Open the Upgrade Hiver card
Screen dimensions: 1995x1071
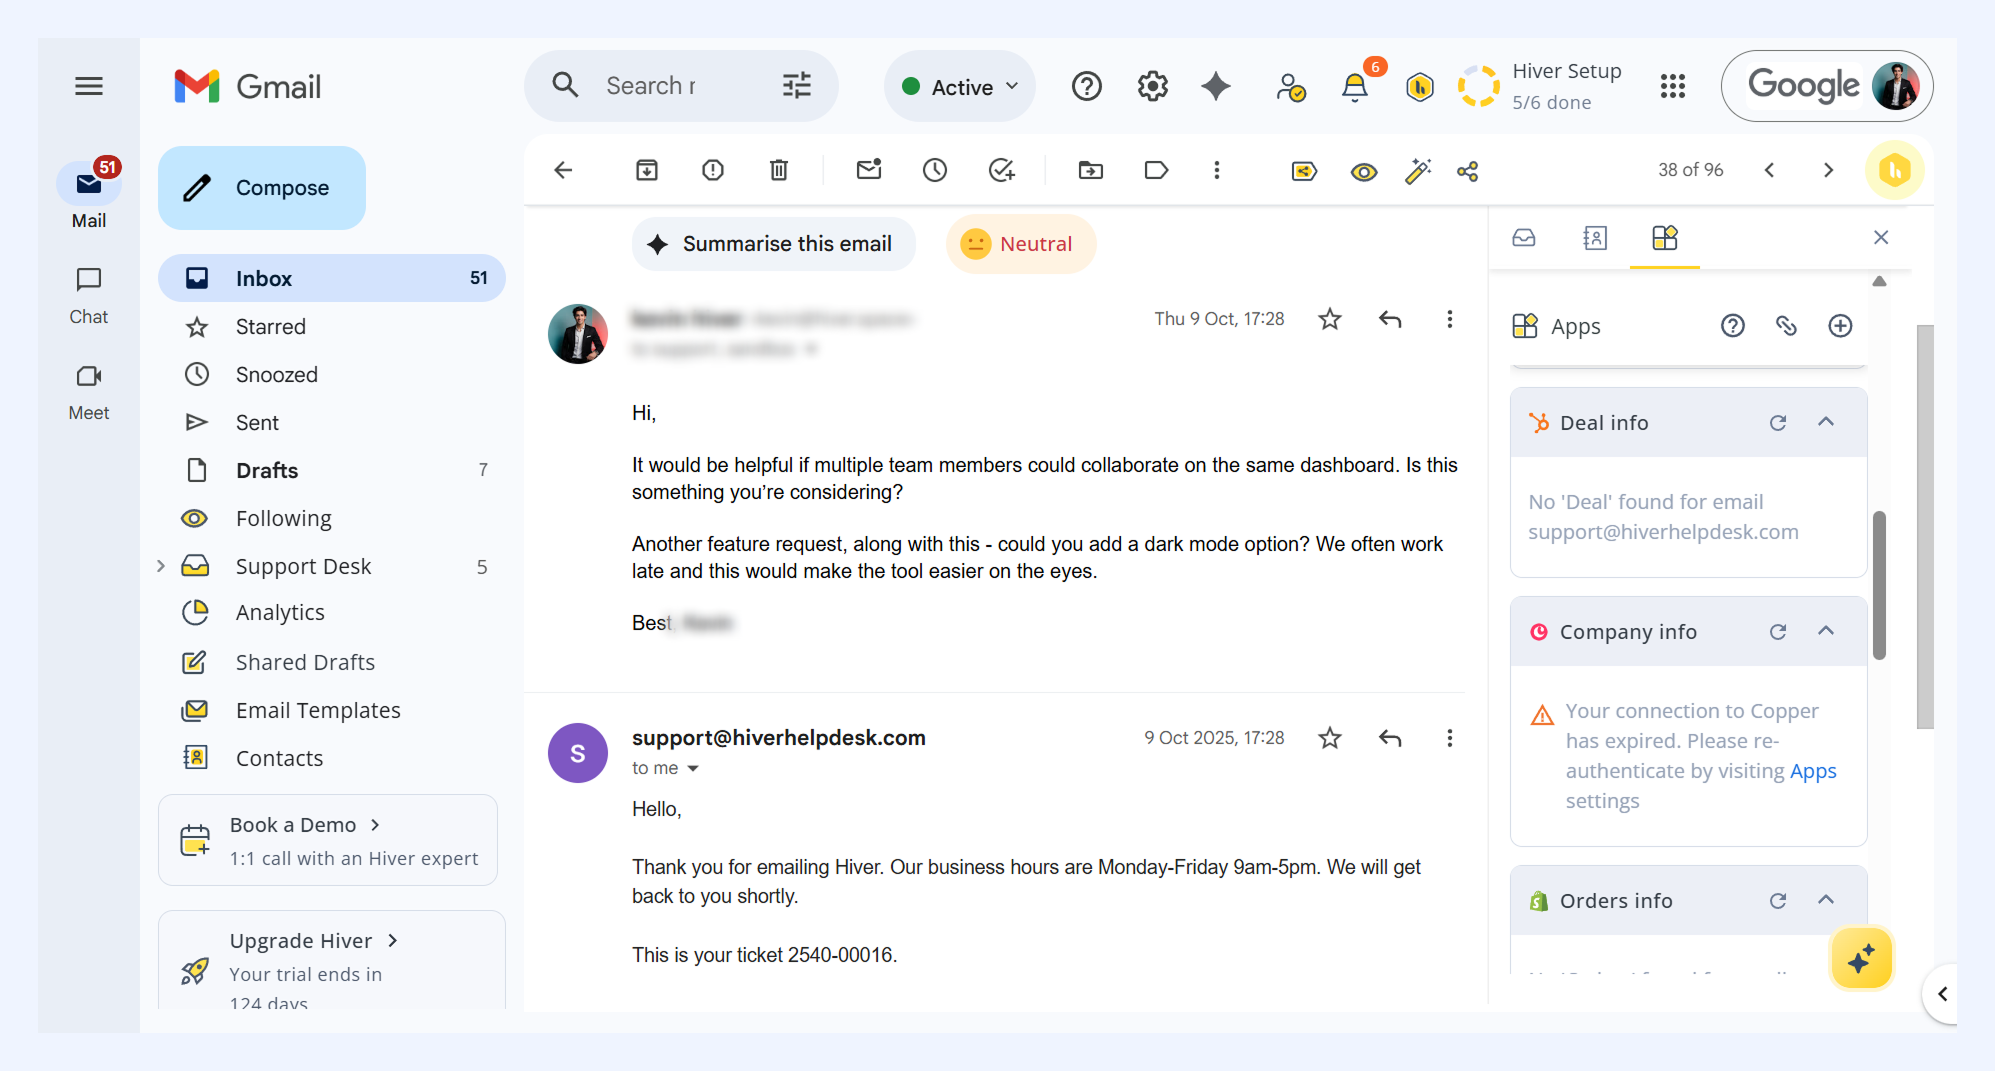click(332, 960)
